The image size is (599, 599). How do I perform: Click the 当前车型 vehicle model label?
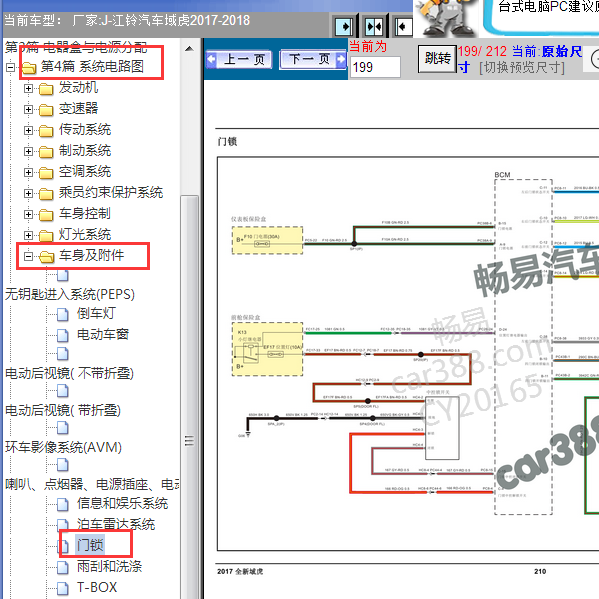(x=32, y=20)
